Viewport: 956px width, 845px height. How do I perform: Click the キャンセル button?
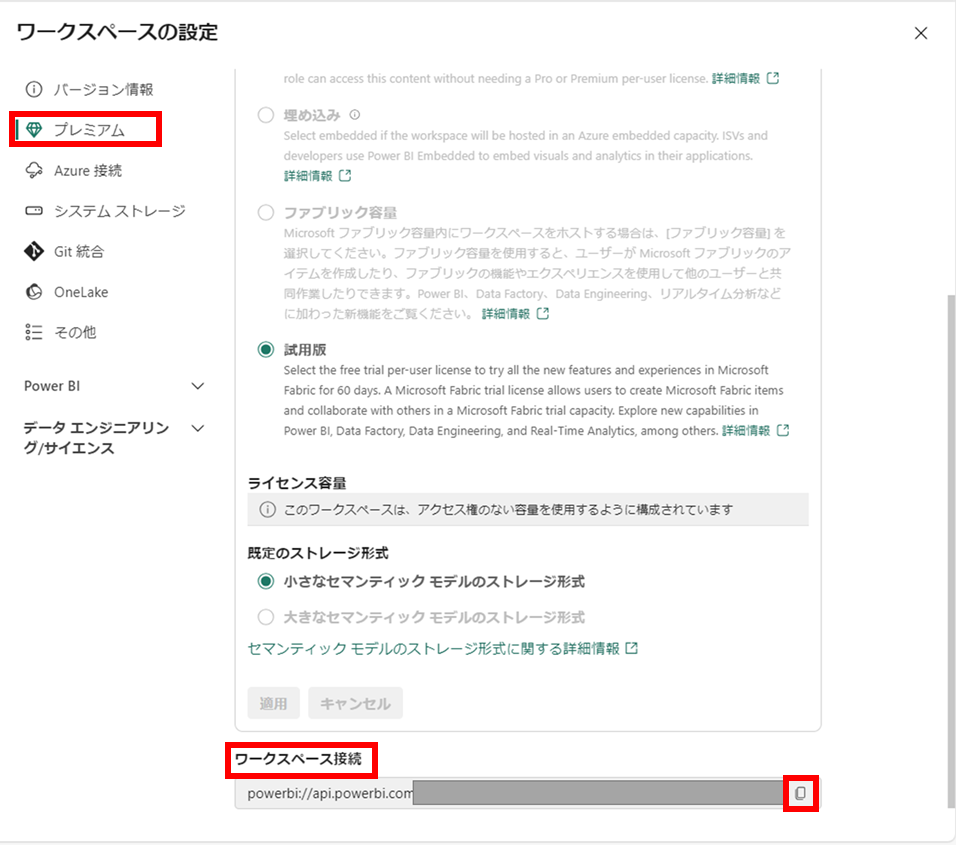click(355, 704)
